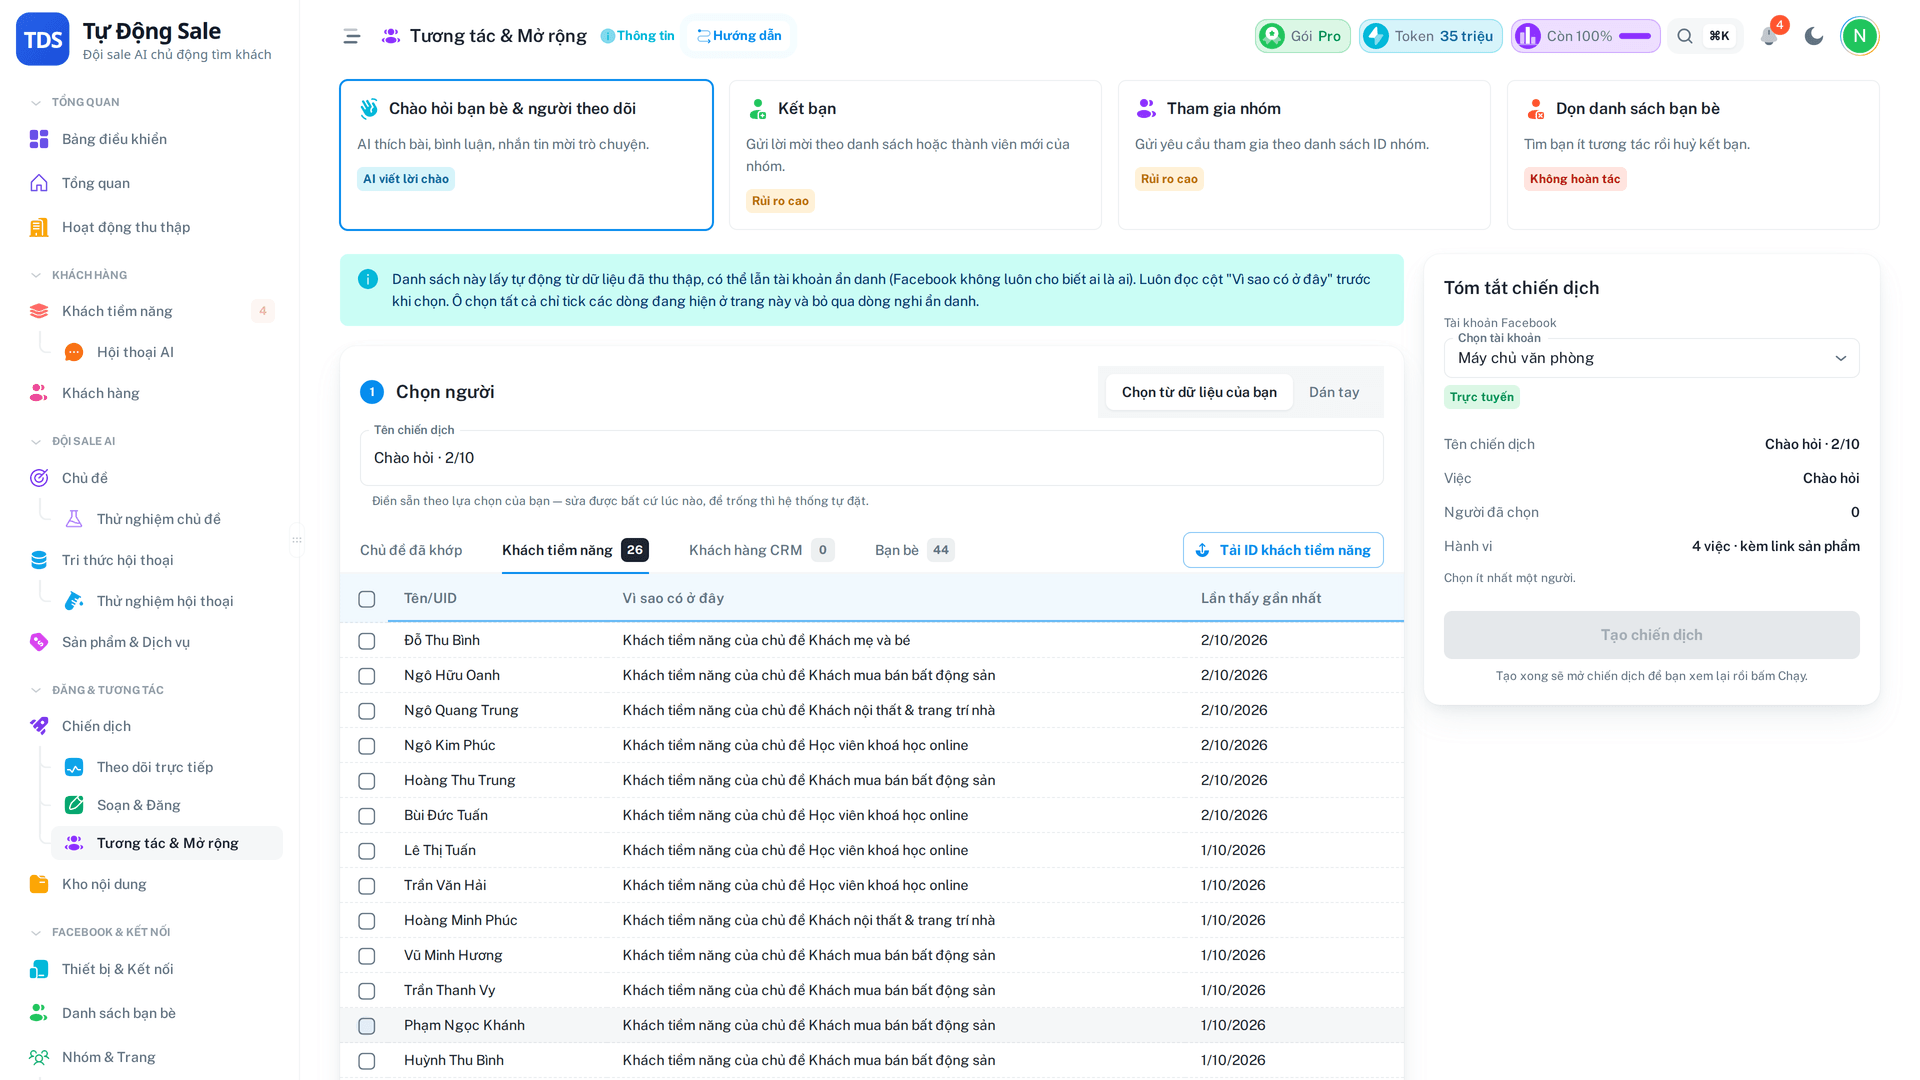Check the box for Đỗ Thu Bình
Image resolution: width=1920 pixels, height=1080 pixels.
[x=367, y=641]
